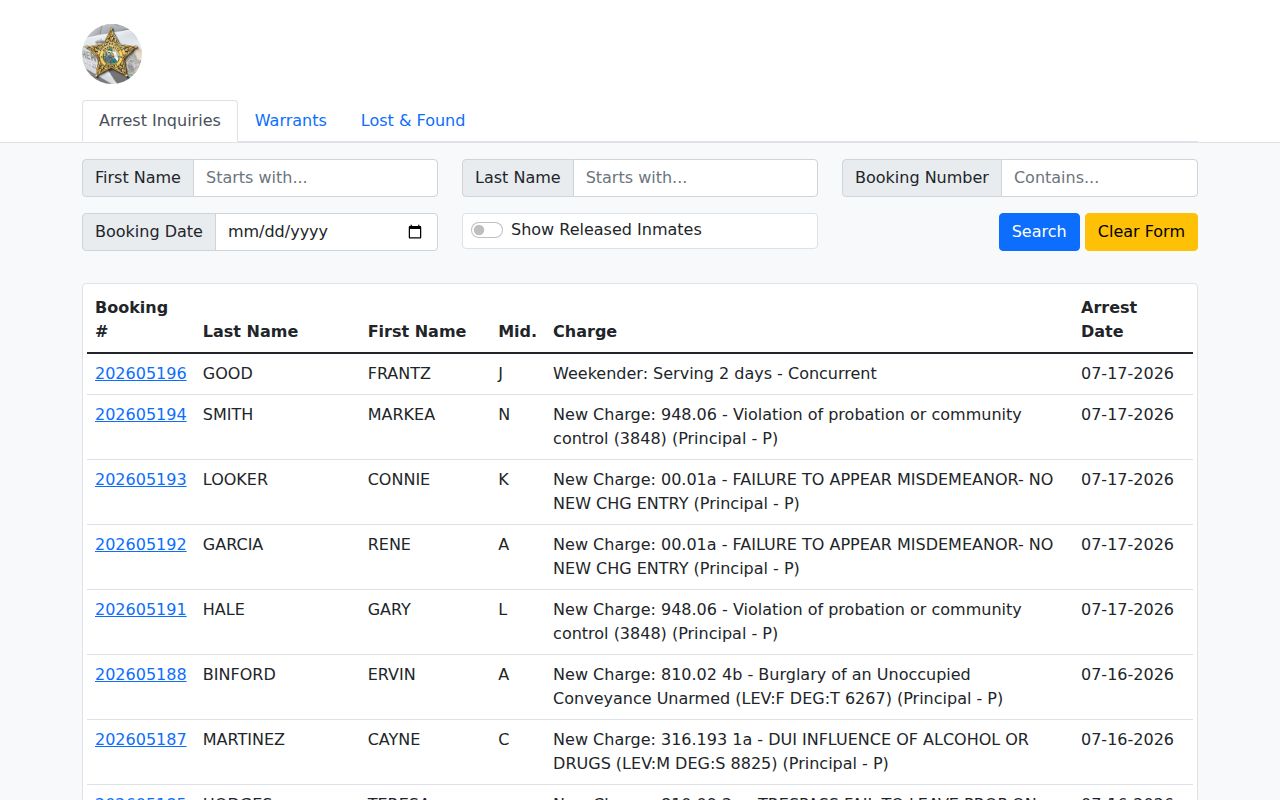Click the sheriff star badge logo
Image resolution: width=1280 pixels, height=800 pixels.
coord(112,54)
